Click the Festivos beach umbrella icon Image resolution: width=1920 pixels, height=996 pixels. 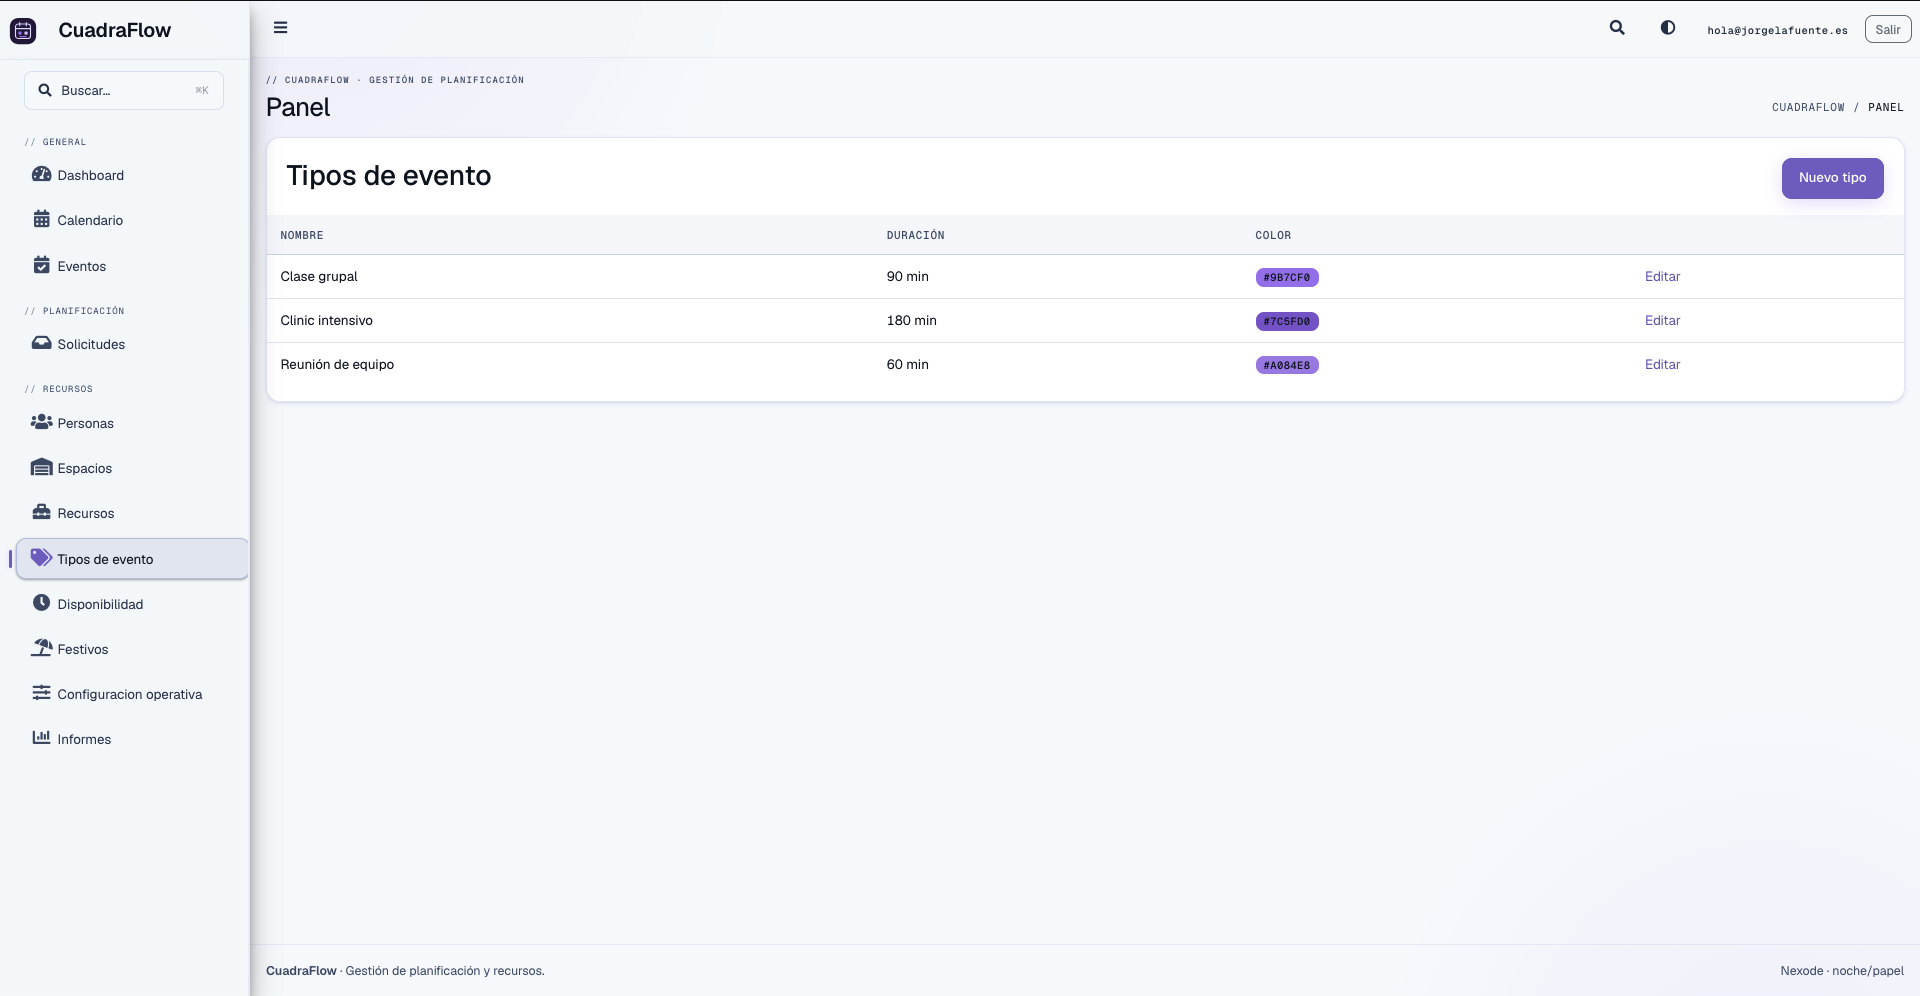pyautogui.click(x=41, y=648)
